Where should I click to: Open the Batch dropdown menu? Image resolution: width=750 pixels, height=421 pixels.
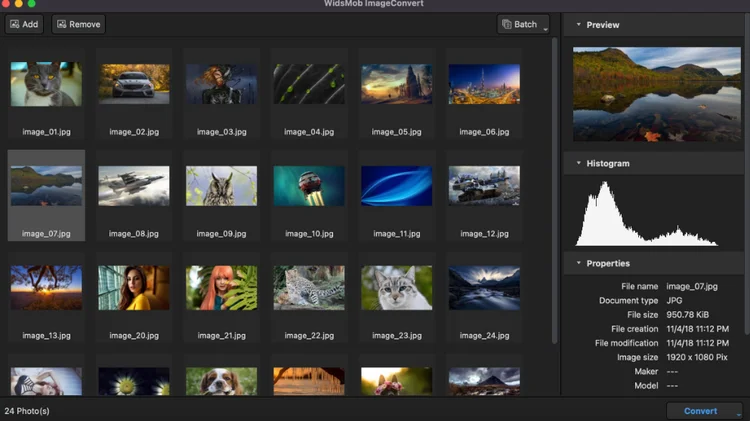523,24
